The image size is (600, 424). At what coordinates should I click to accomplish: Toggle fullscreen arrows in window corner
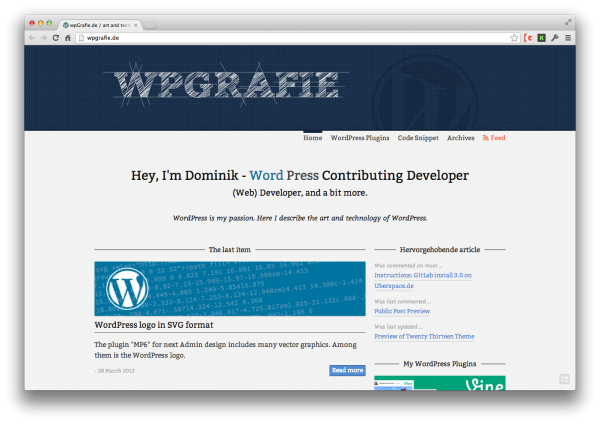[x=568, y=23]
